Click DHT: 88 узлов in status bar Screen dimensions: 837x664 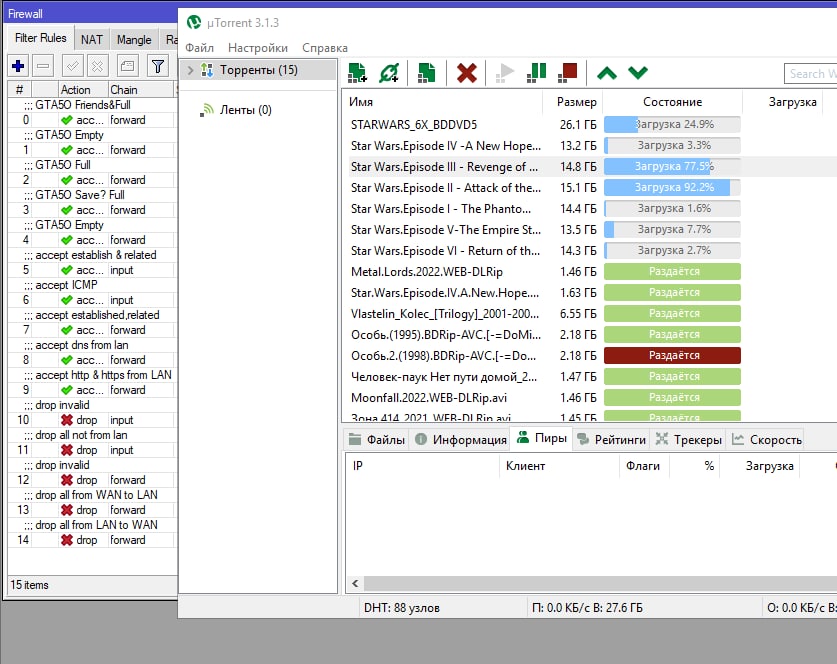401,608
